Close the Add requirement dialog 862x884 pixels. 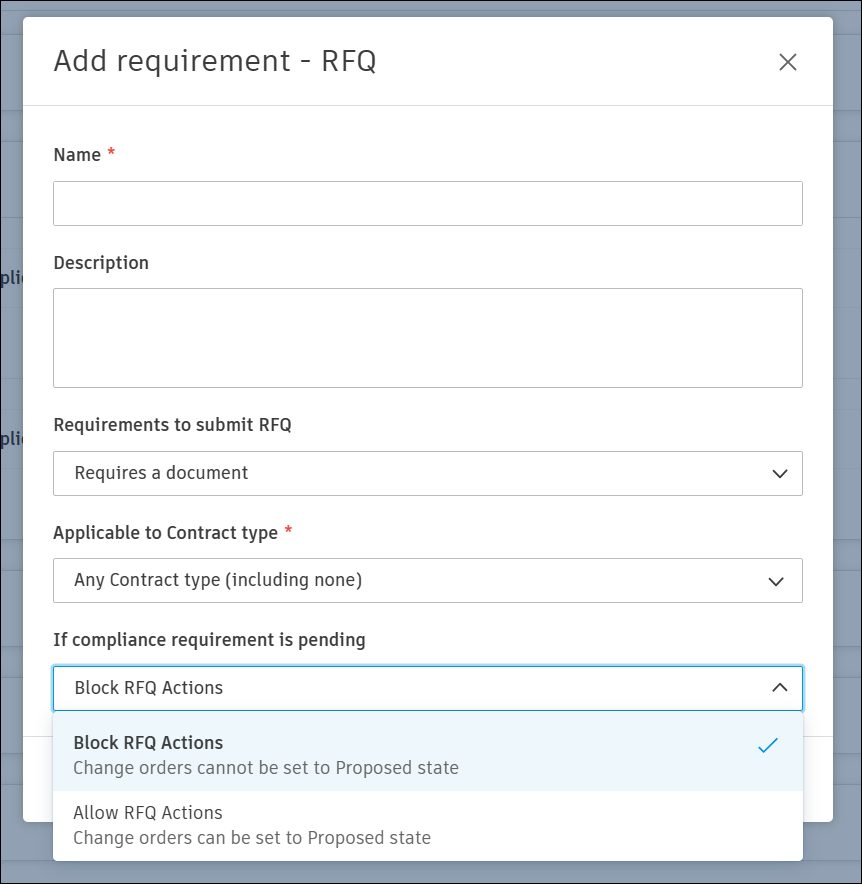tap(788, 62)
